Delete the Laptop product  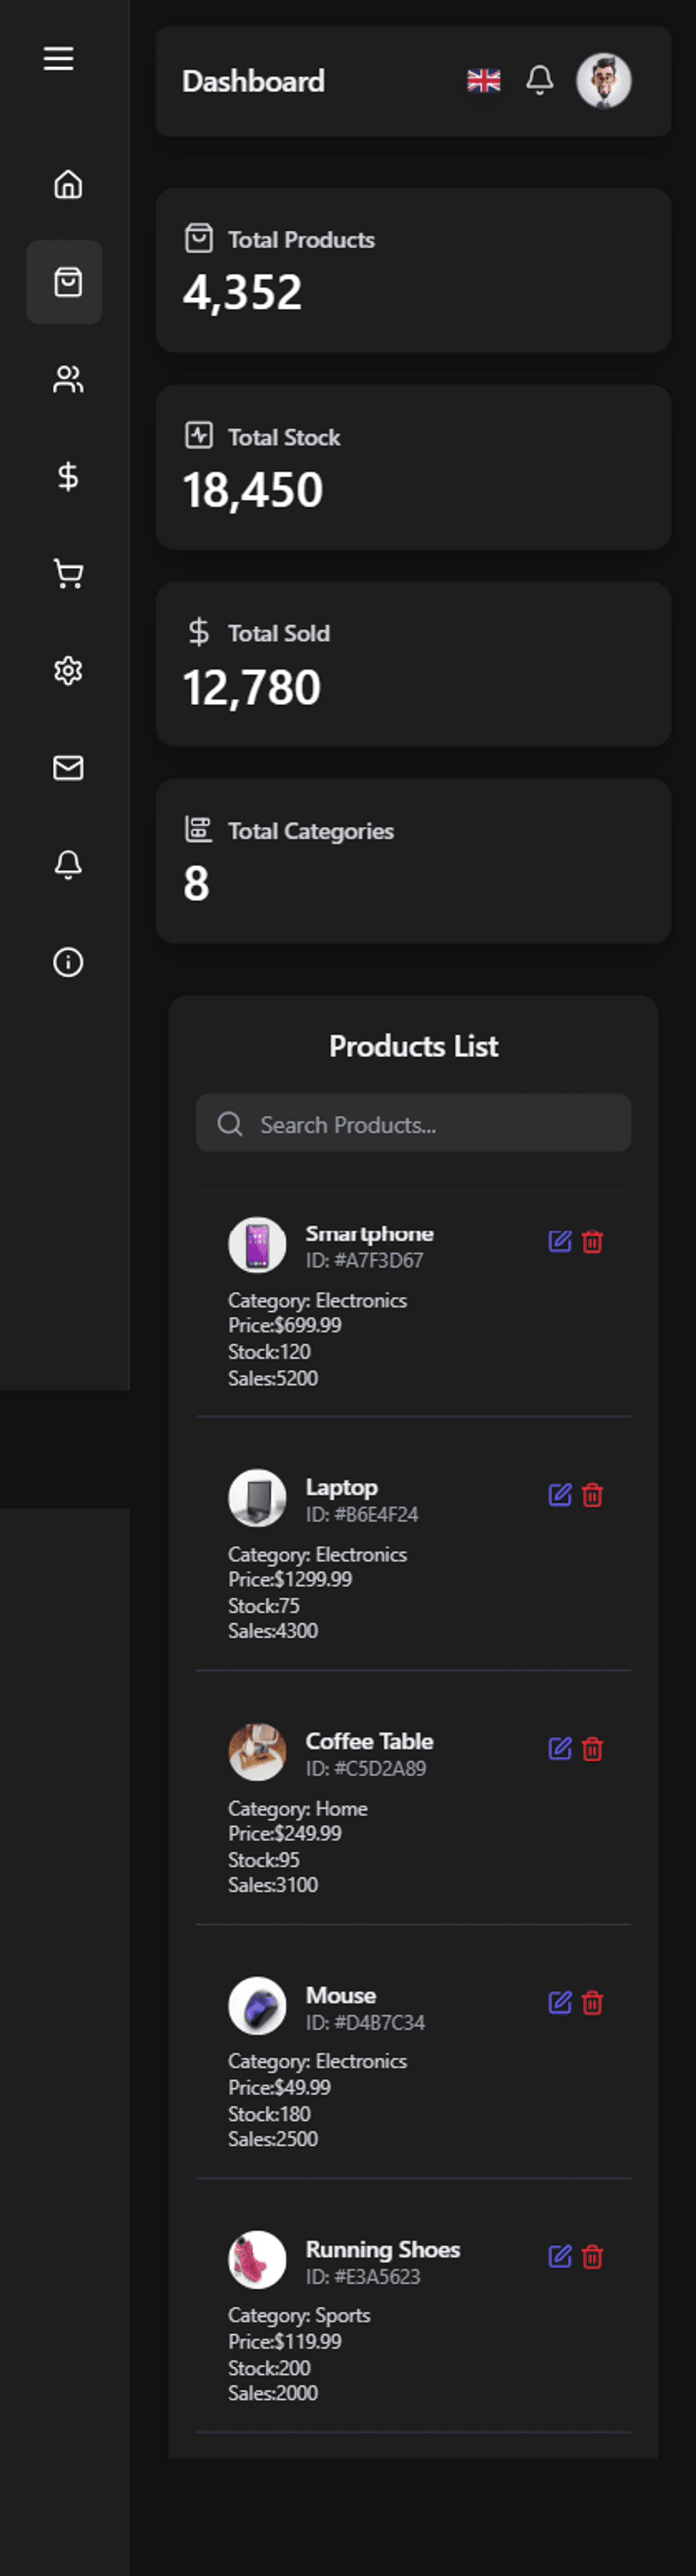click(x=592, y=1495)
